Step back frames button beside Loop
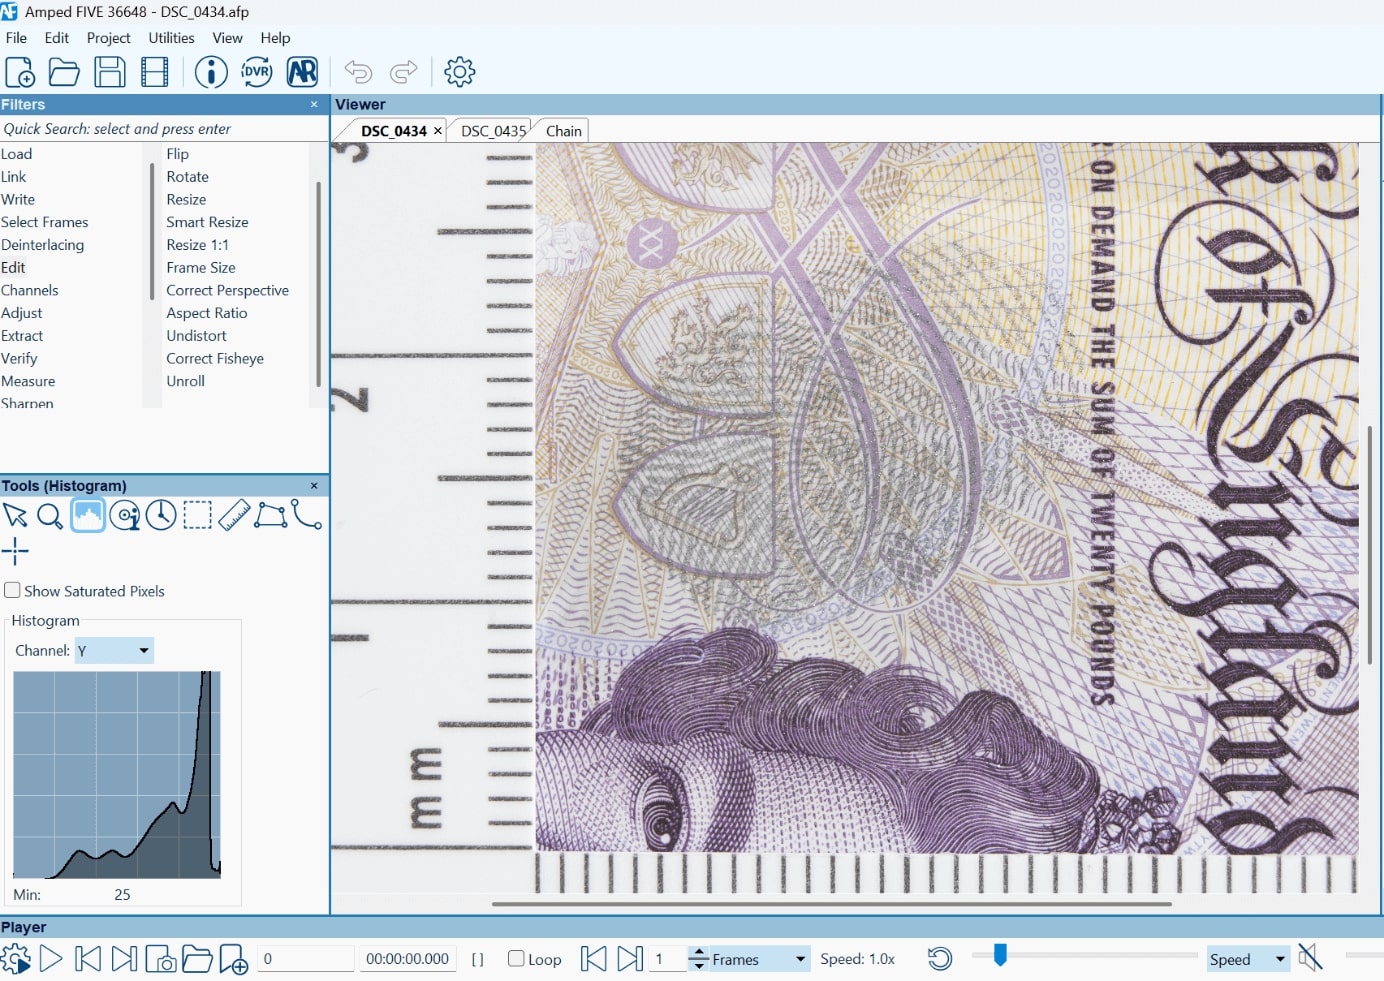Screen dimensions: 1384x981 coord(593,959)
